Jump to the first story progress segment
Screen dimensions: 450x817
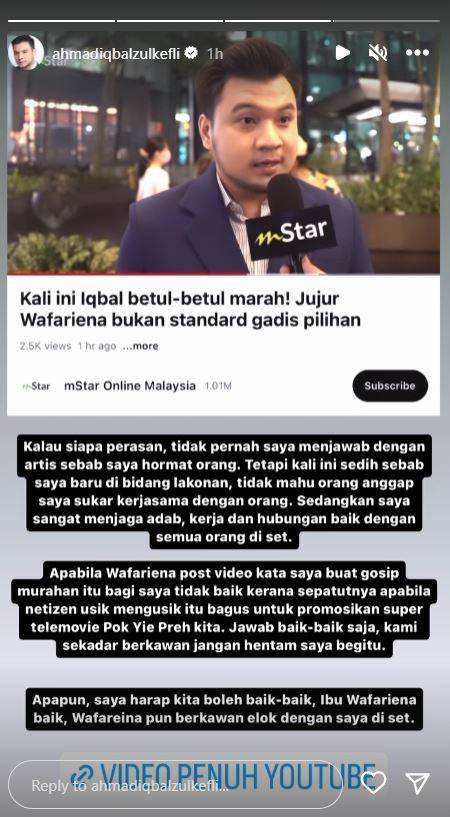coord(61,21)
